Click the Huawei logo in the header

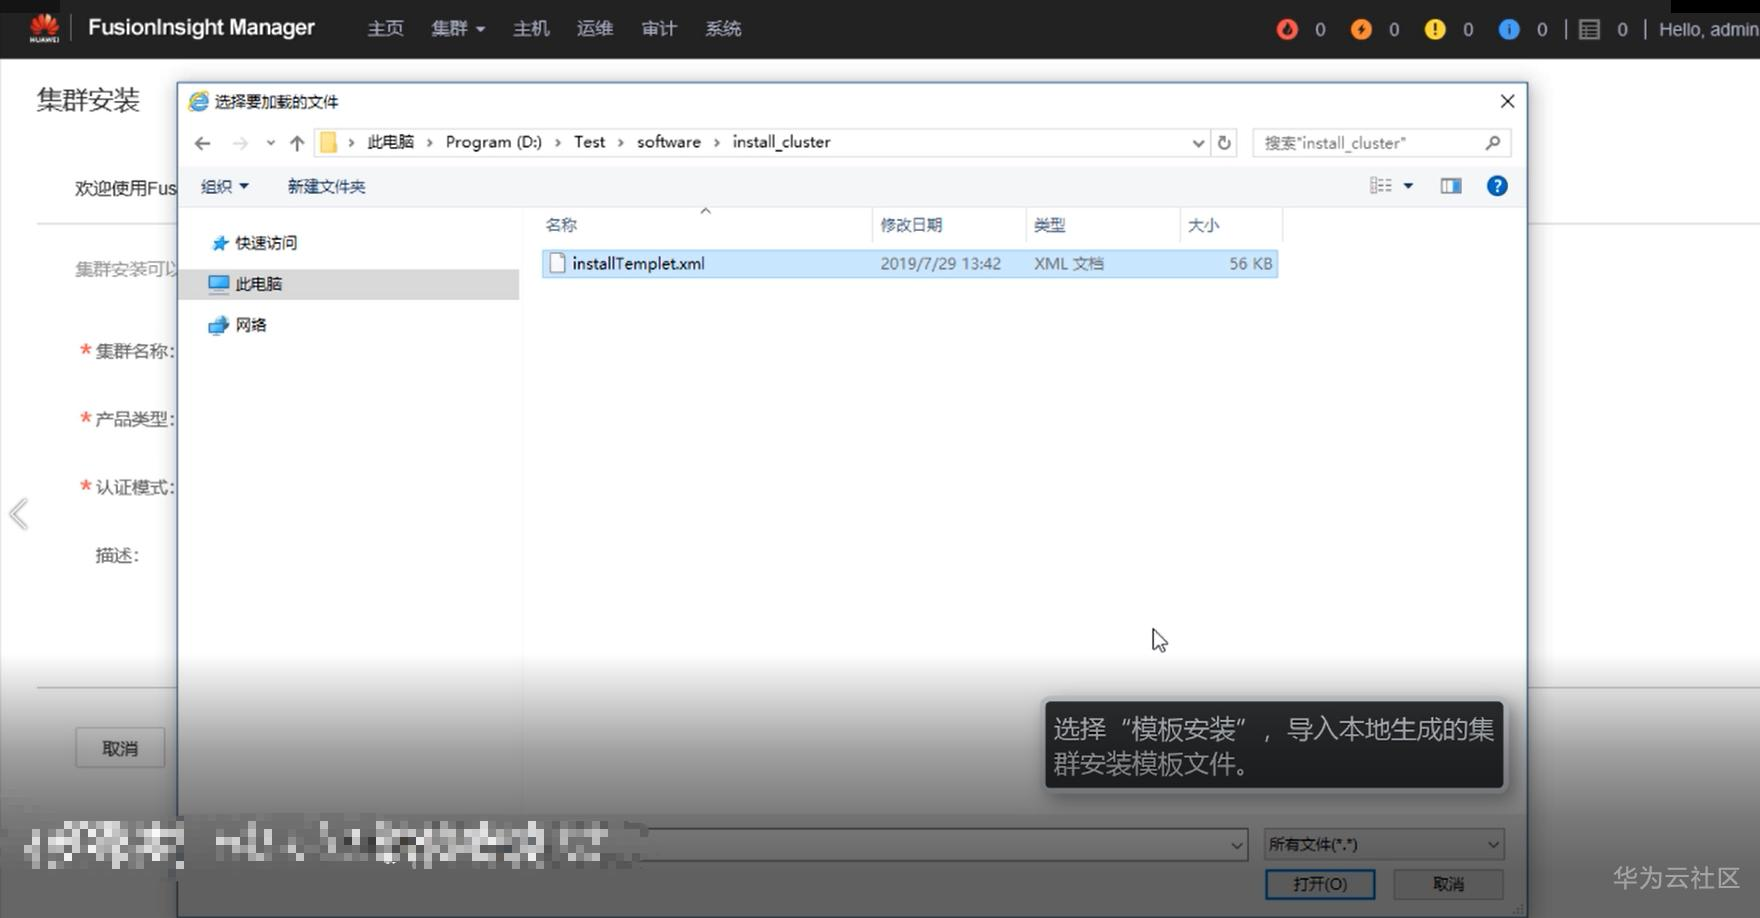pyautogui.click(x=45, y=28)
